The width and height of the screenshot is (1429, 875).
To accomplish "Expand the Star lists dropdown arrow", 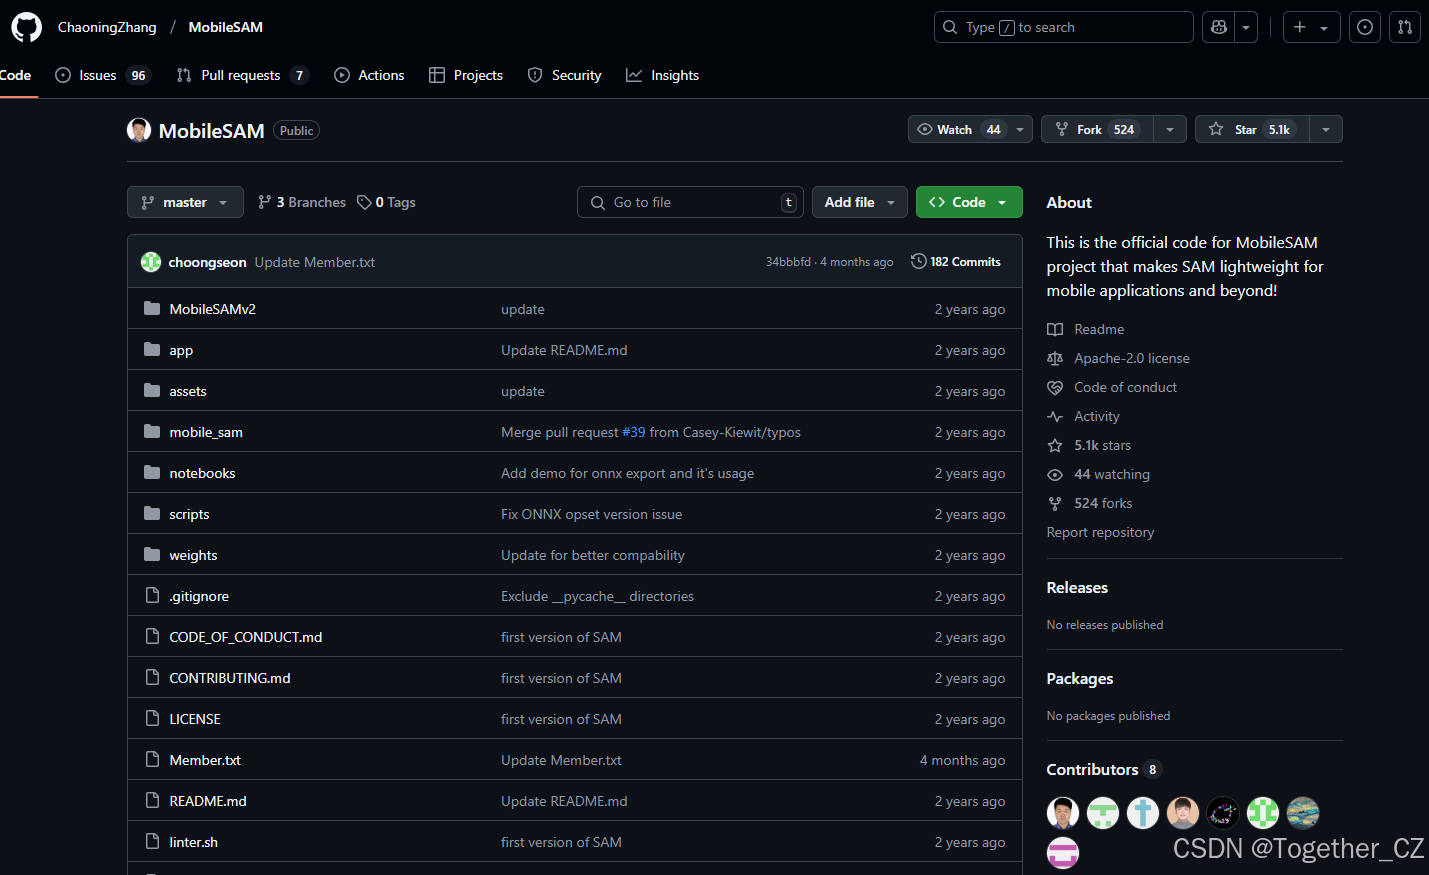I will (1326, 129).
